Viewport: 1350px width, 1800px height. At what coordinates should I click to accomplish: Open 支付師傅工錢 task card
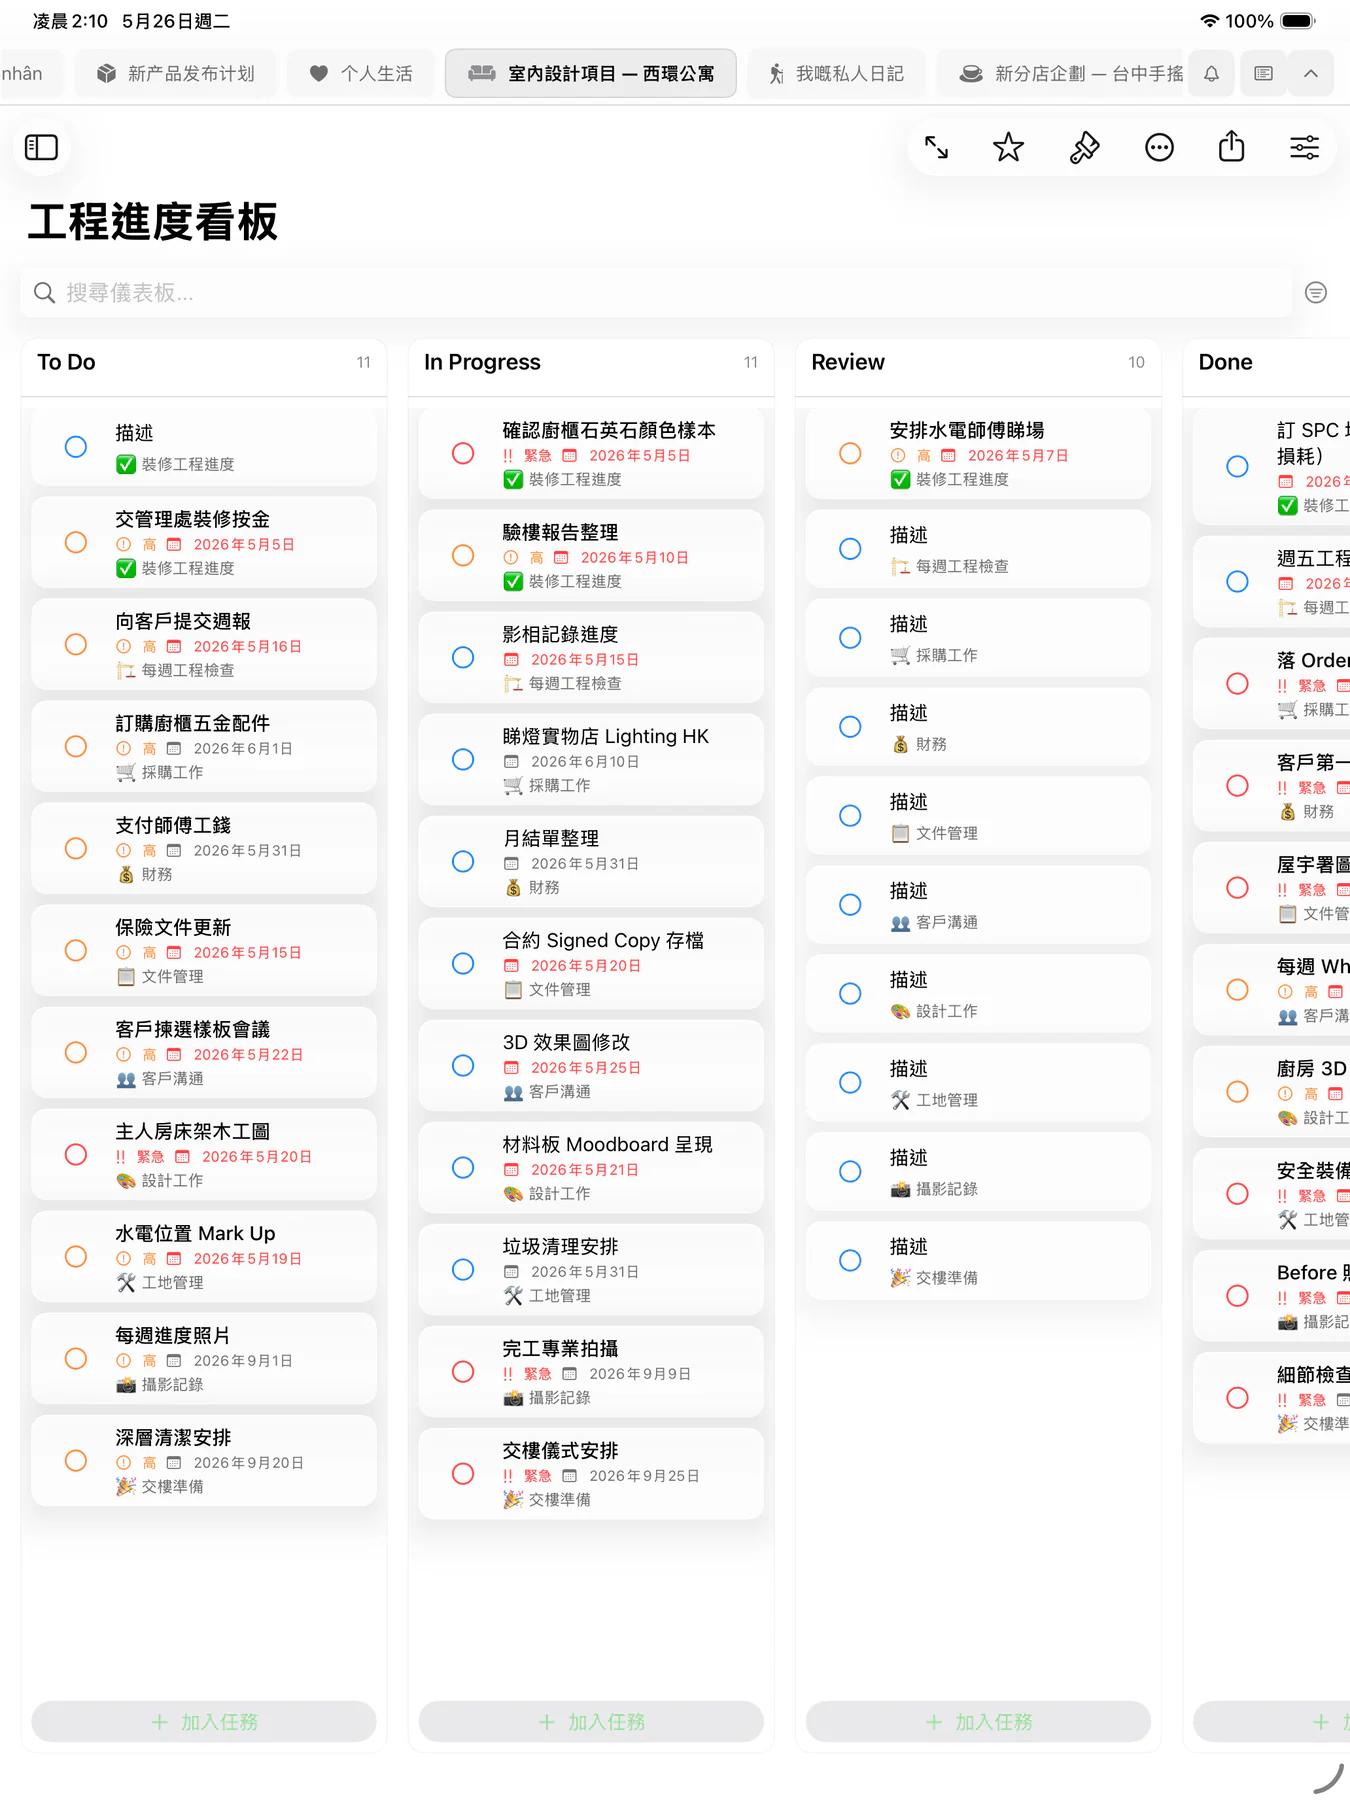click(x=204, y=848)
